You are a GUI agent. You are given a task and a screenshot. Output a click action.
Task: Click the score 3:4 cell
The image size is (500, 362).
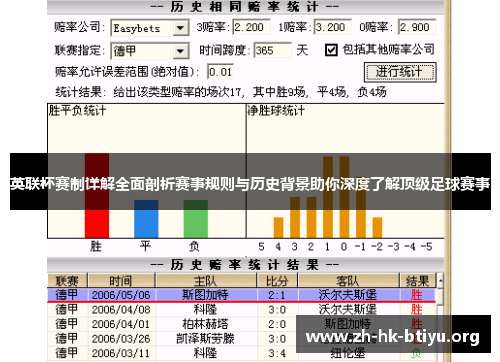pyautogui.click(x=277, y=353)
